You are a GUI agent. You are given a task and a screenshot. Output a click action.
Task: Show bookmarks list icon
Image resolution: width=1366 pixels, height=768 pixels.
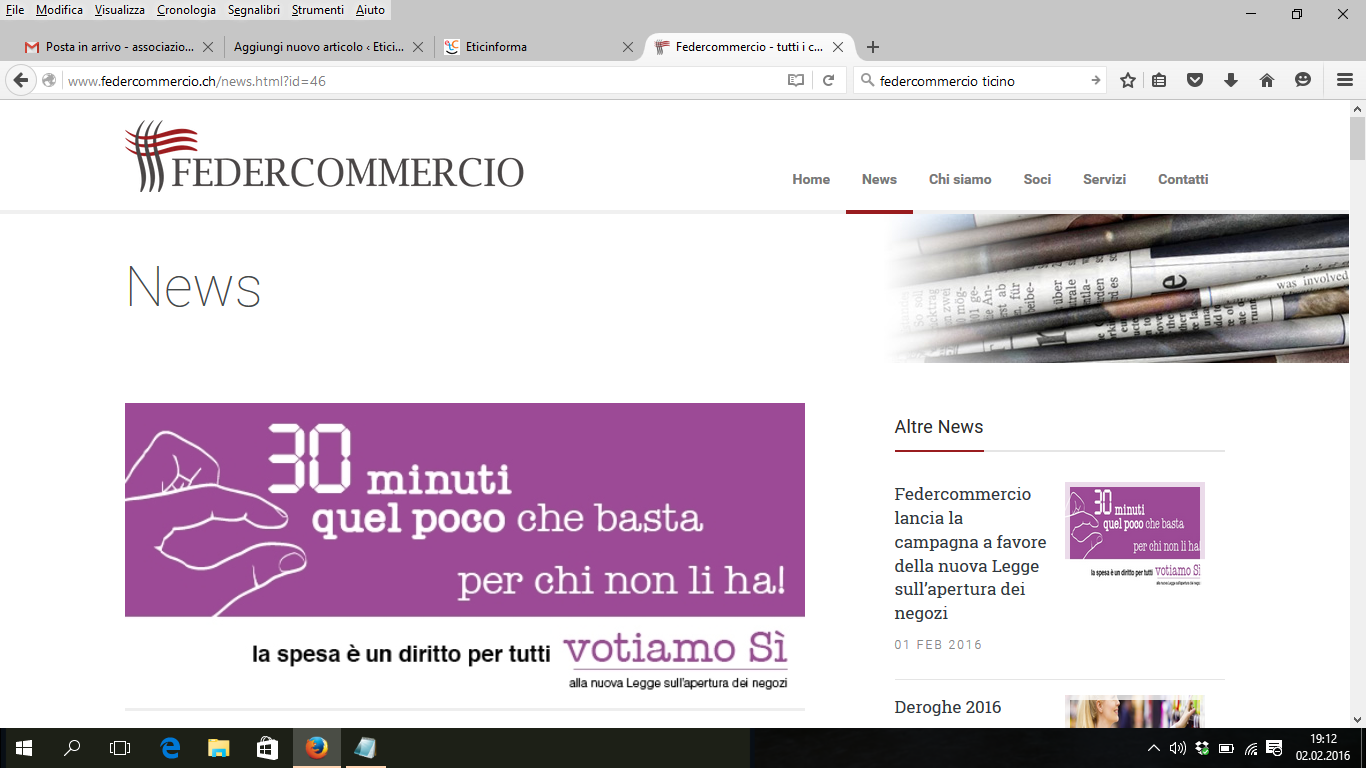click(1159, 81)
